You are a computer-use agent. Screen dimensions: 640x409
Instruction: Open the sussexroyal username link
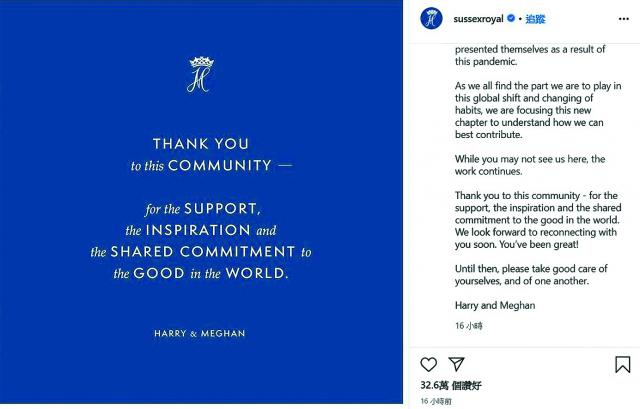[478, 19]
